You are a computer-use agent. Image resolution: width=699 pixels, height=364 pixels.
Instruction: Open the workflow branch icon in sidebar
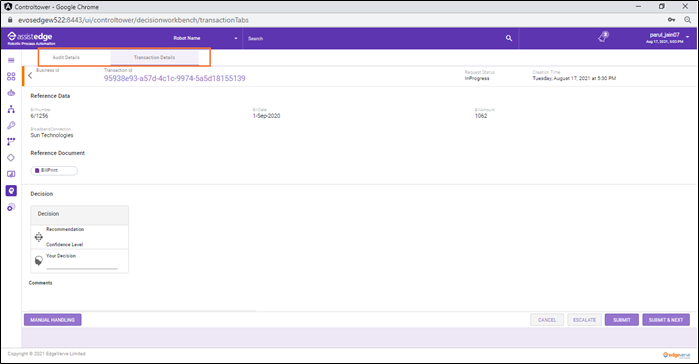(11, 142)
